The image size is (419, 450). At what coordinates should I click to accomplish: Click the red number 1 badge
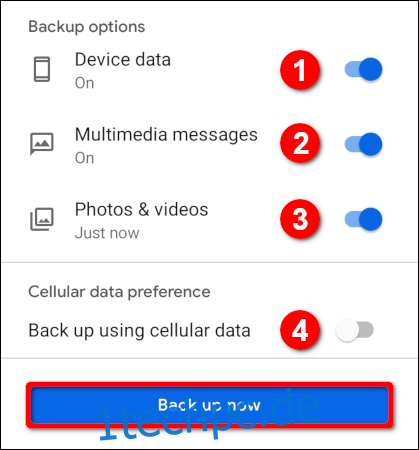(300, 70)
